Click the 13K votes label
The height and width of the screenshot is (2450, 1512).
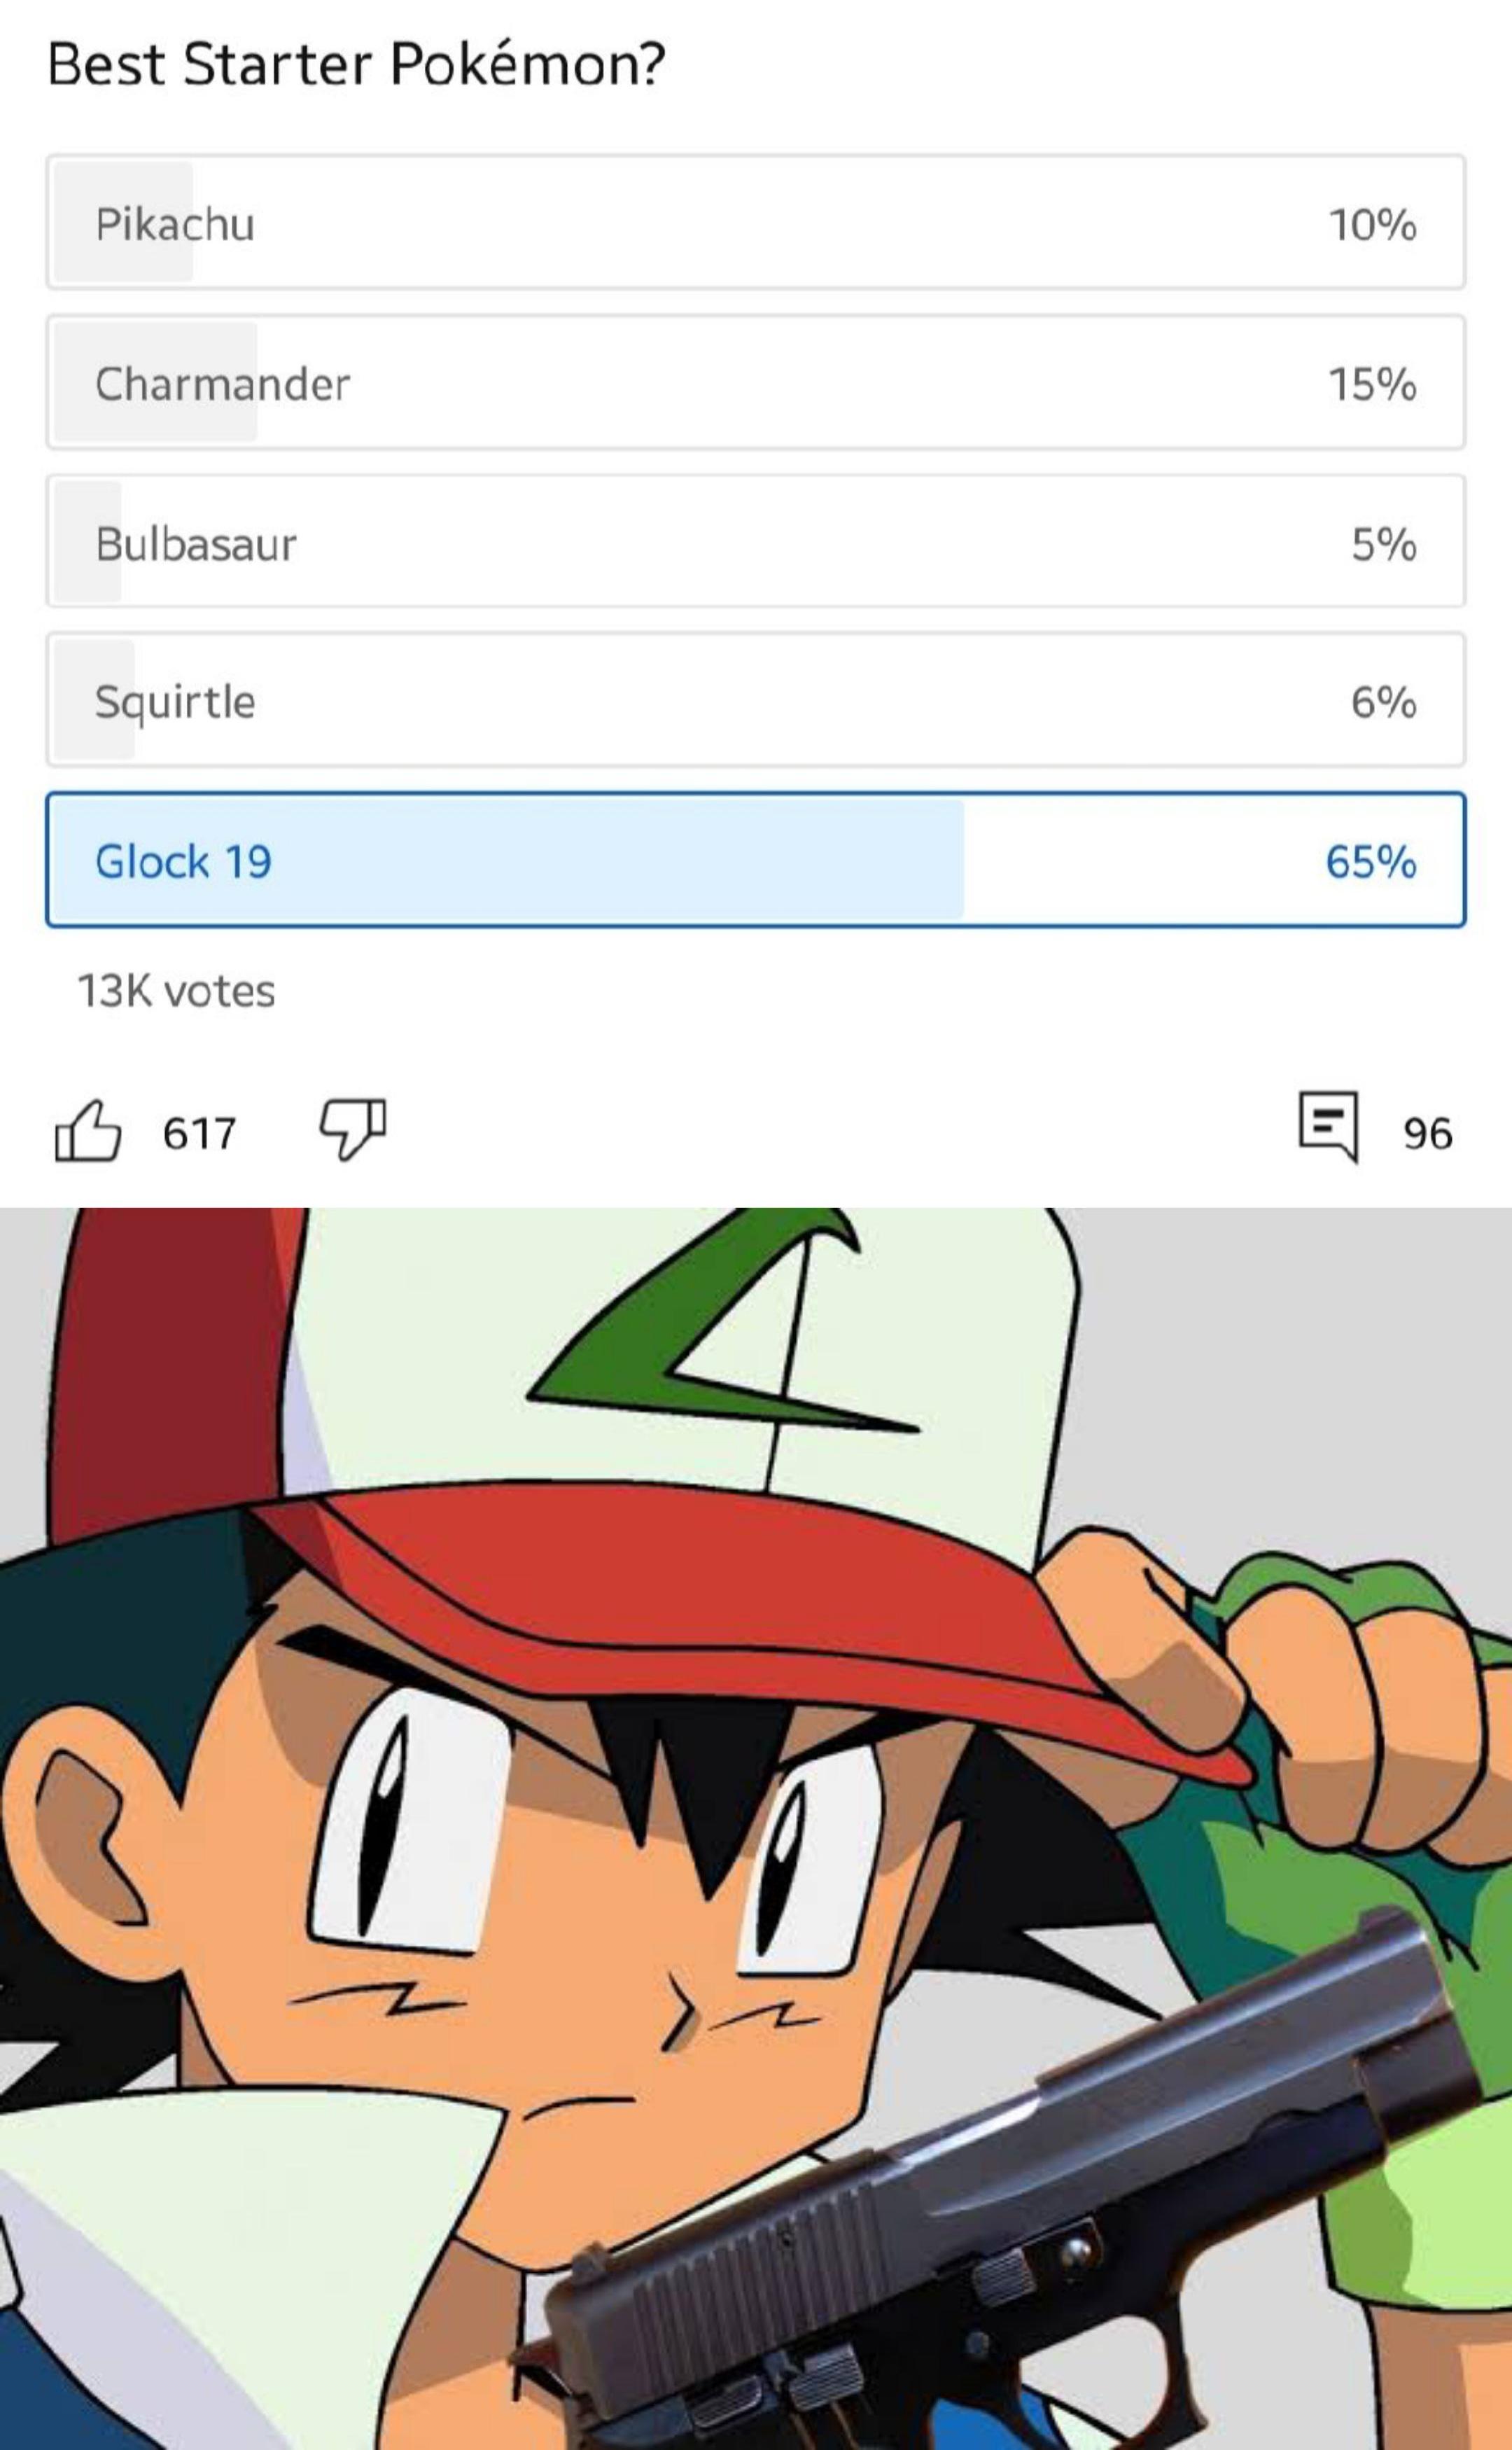coord(176,992)
